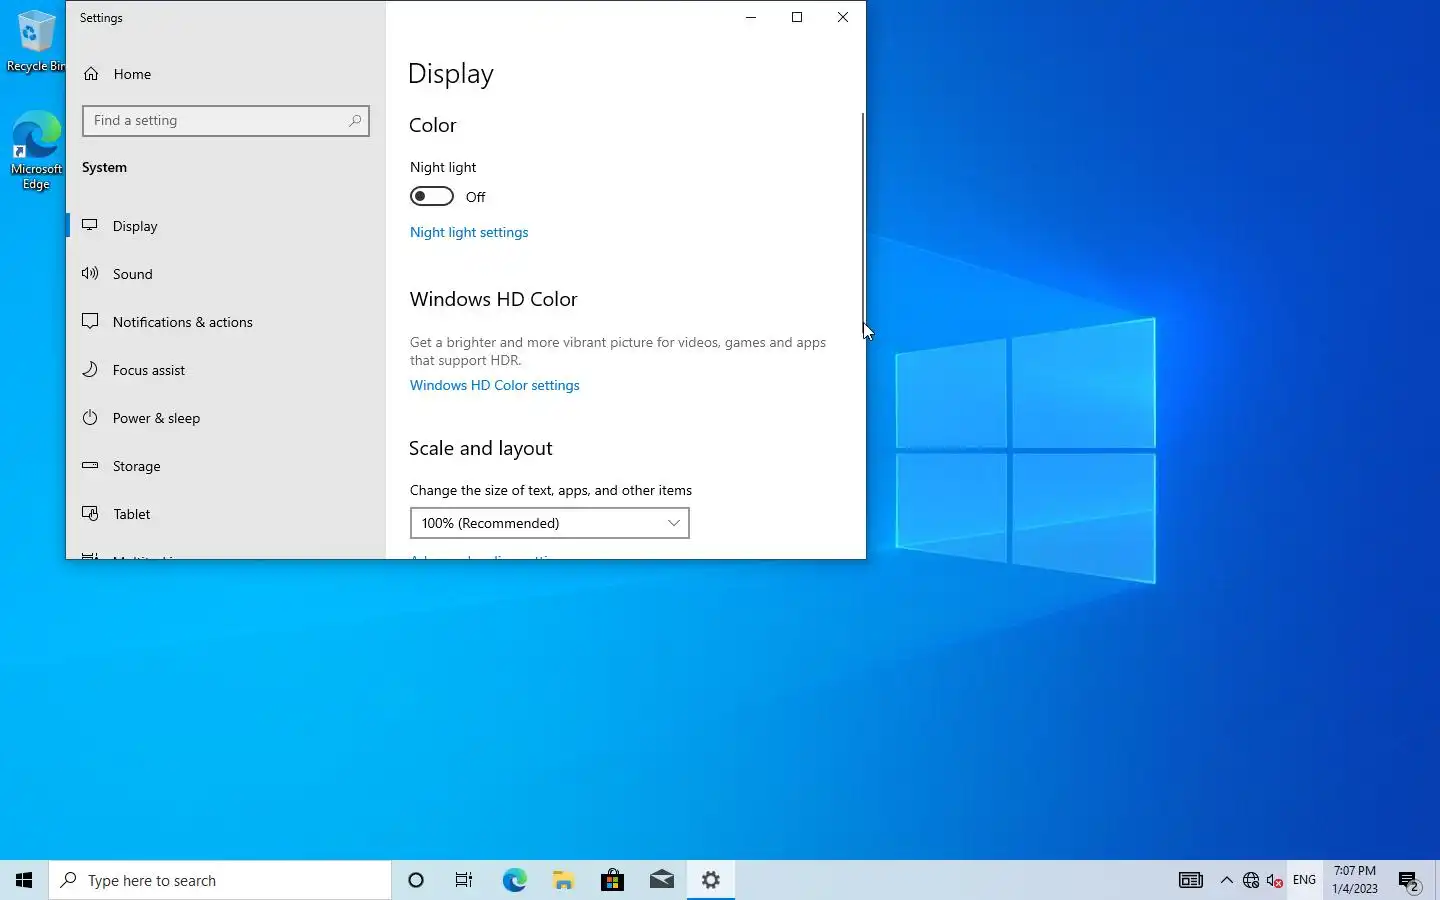Image resolution: width=1440 pixels, height=900 pixels.
Task: Minimize the Settings window
Action: pos(751,17)
